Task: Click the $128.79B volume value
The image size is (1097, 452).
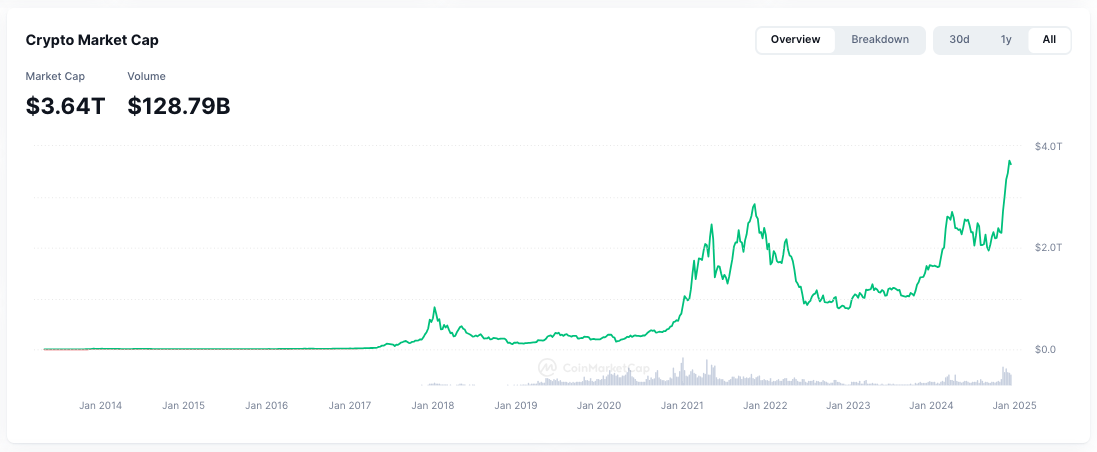Action: (x=179, y=106)
